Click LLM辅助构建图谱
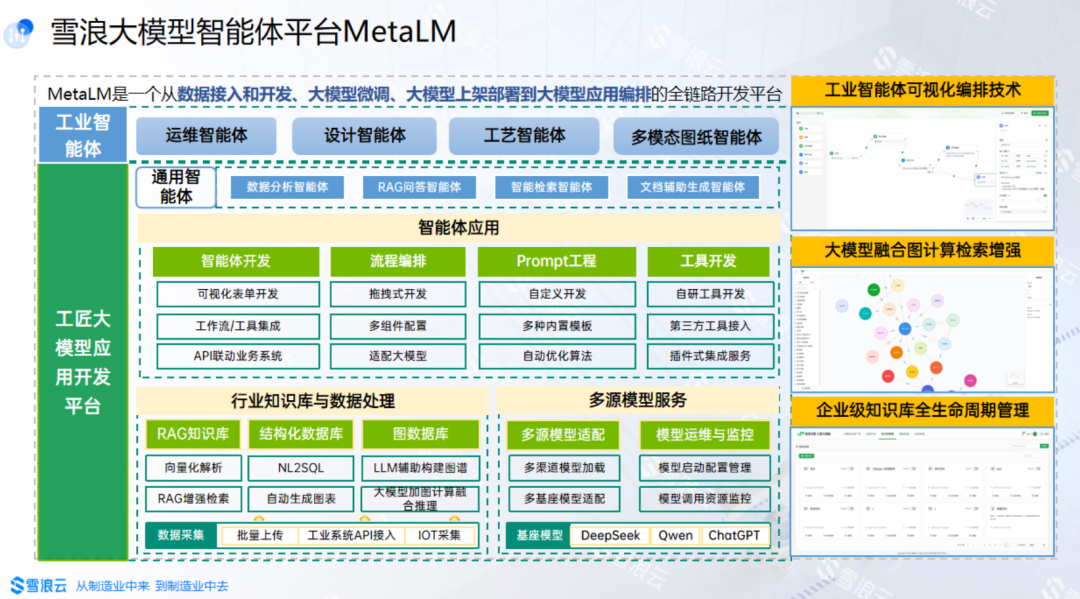Image resolution: width=1080 pixels, height=599 pixels. point(420,467)
